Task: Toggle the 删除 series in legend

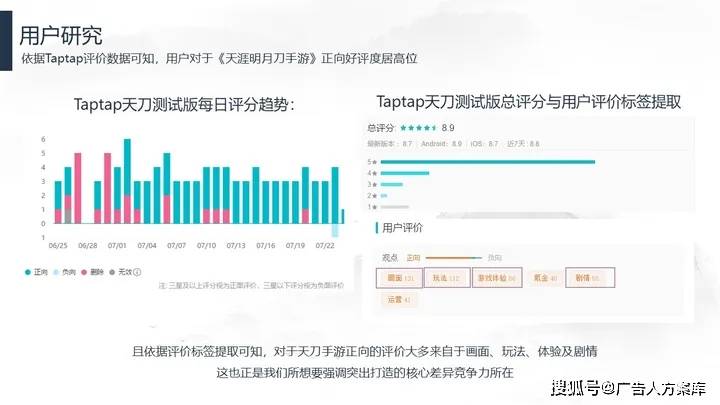Action: tap(96, 271)
